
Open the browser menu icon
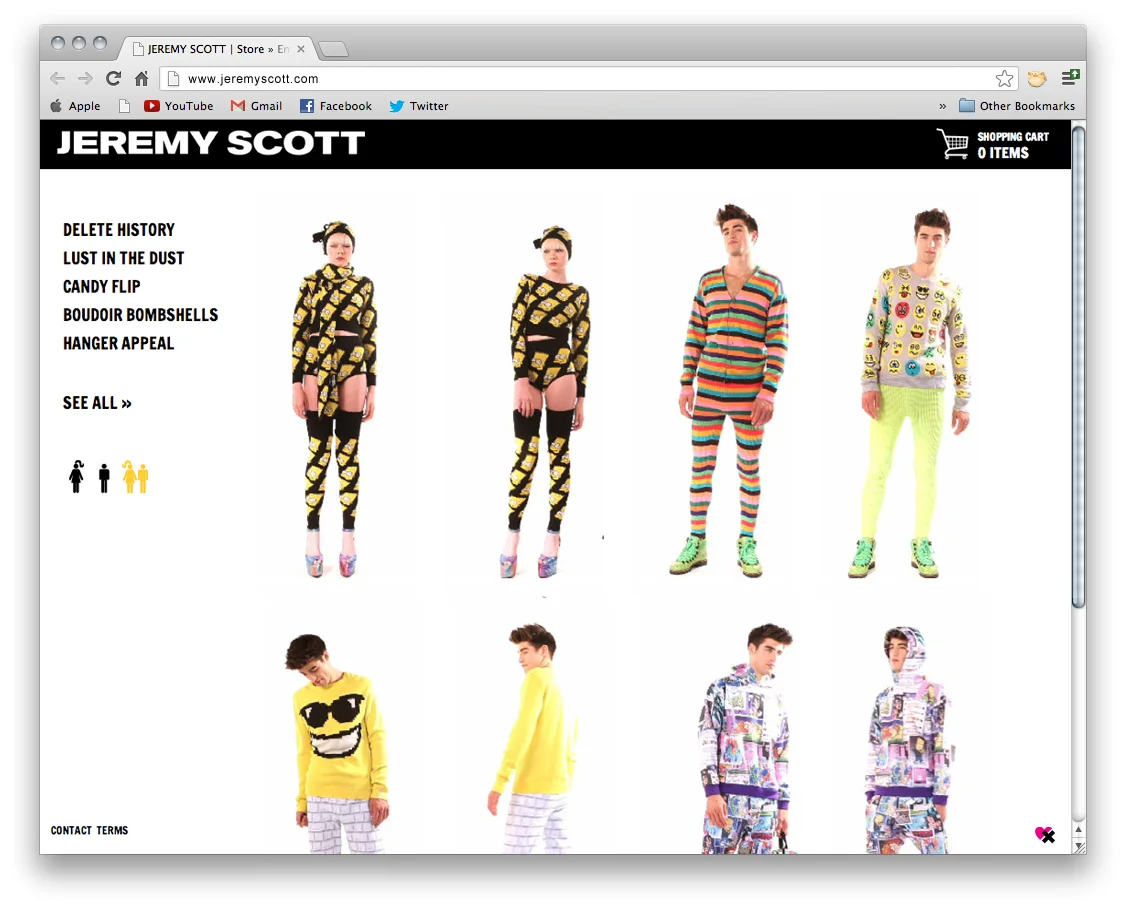(1071, 78)
